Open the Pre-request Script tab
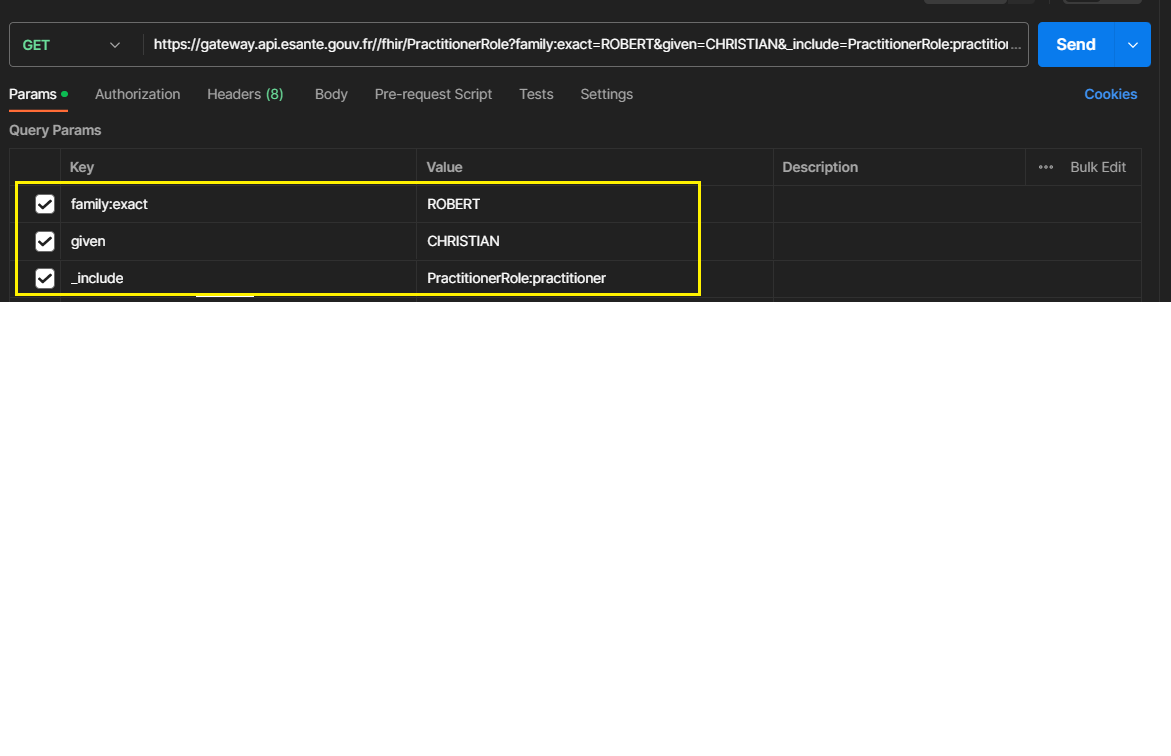This screenshot has width=1171, height=756. [433, 94]
